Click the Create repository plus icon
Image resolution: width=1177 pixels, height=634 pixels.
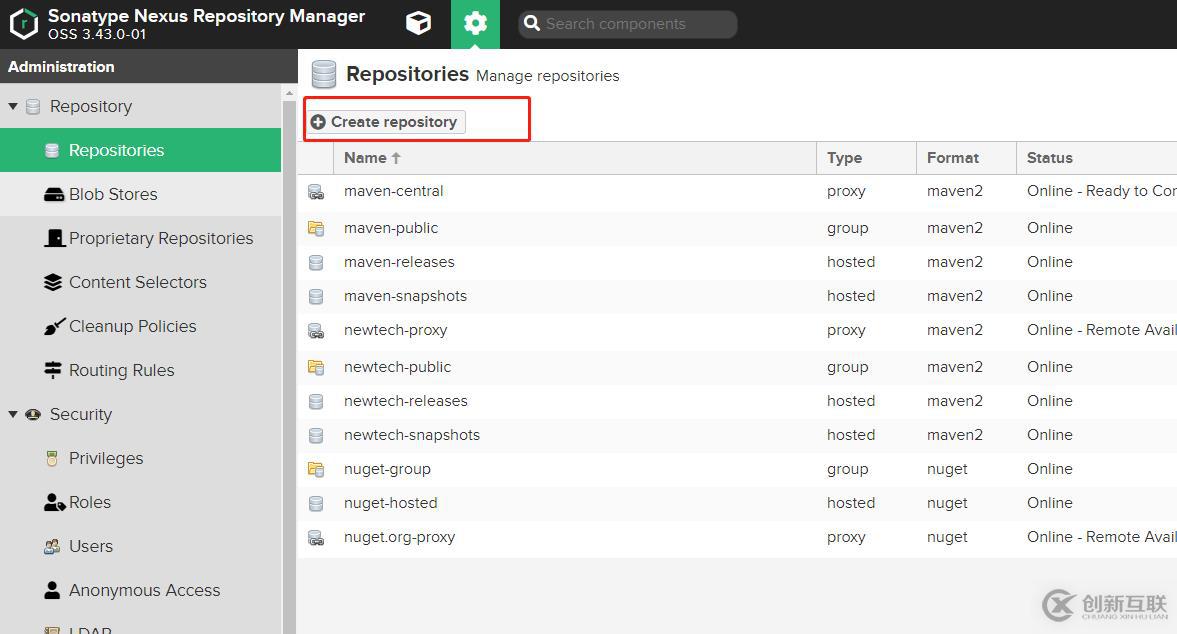pos(318,122)
